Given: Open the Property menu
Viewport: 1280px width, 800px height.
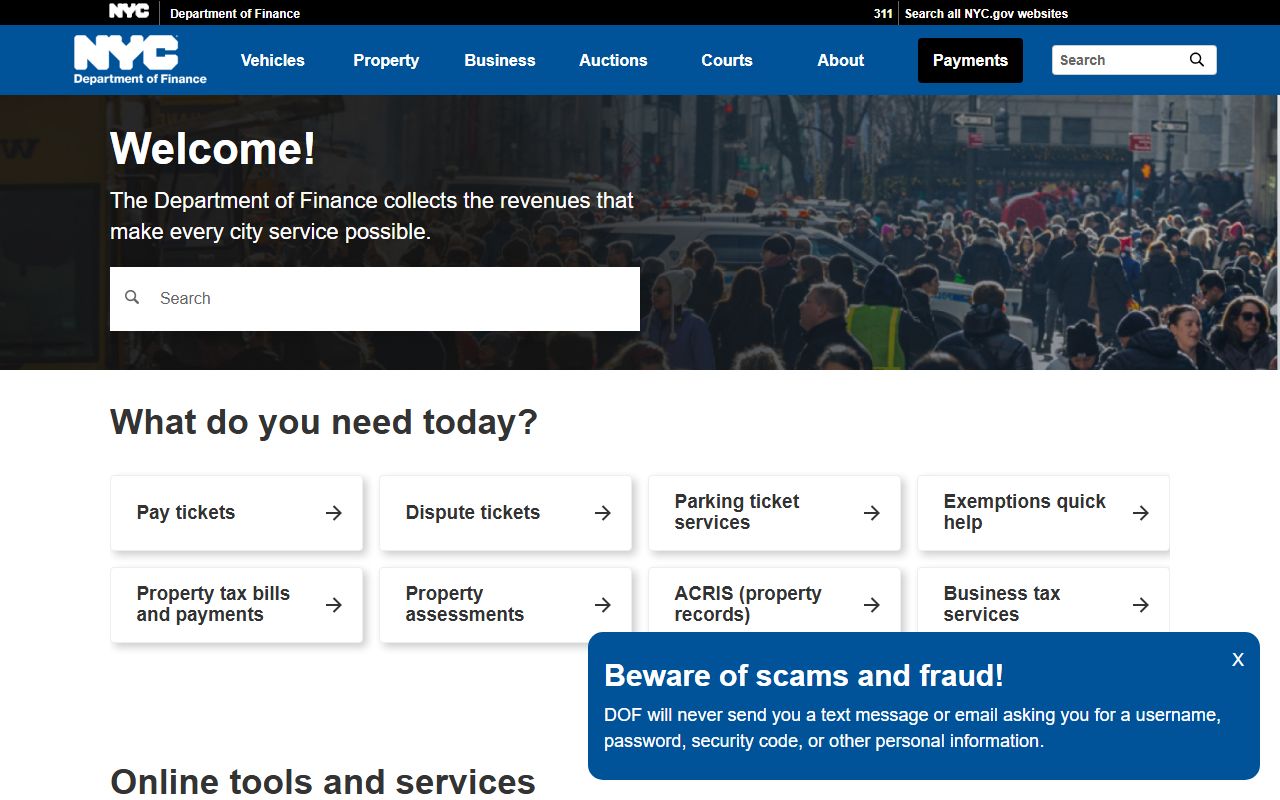Looking at the screenshot, I should 386,60.
